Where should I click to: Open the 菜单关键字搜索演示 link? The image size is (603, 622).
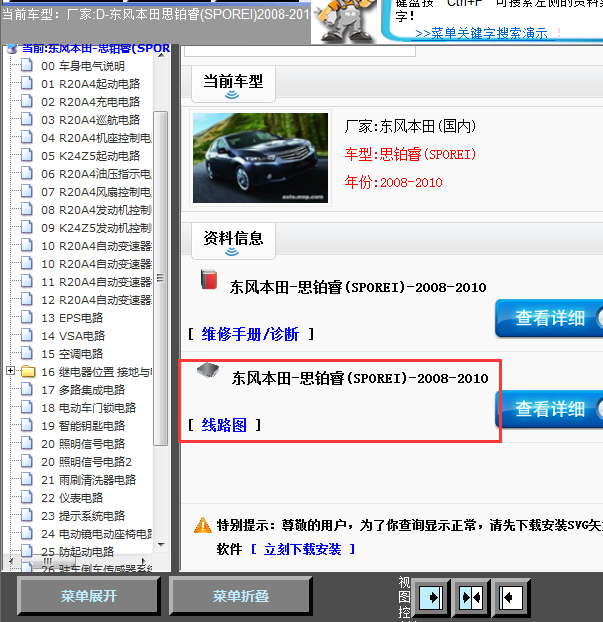(x=481, y=33)
